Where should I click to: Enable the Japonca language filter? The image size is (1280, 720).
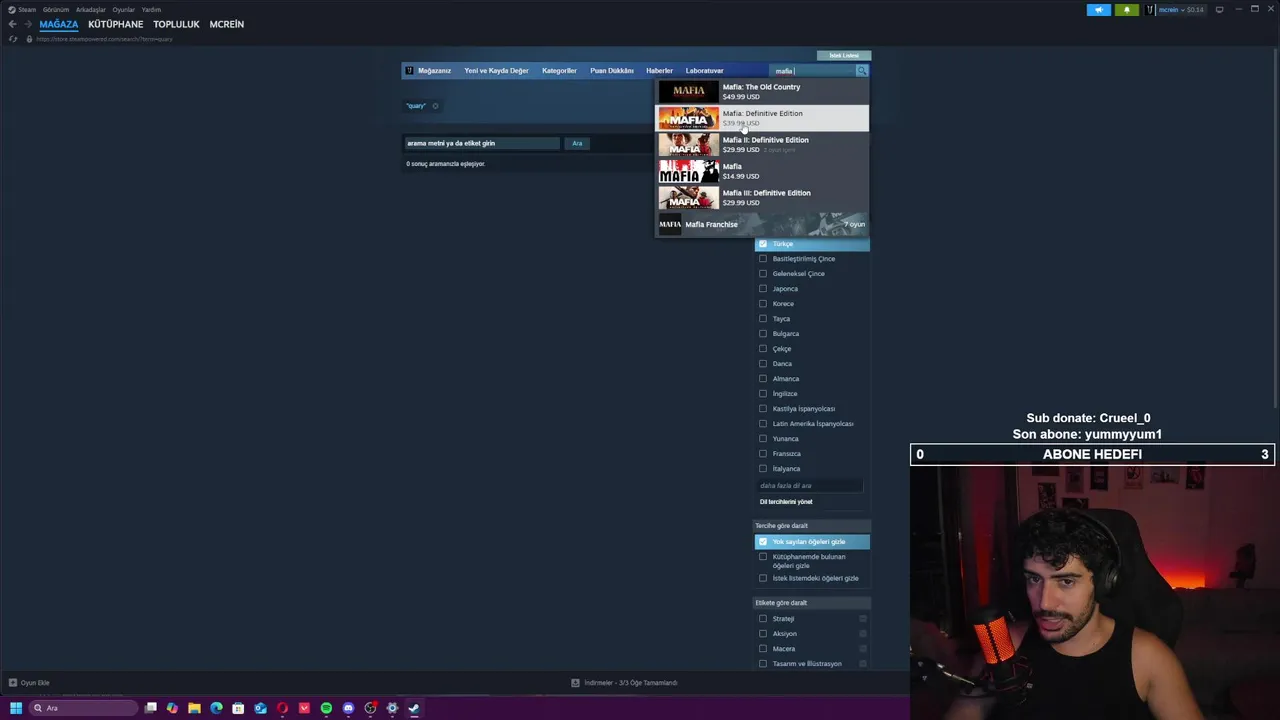coord(763,289)
